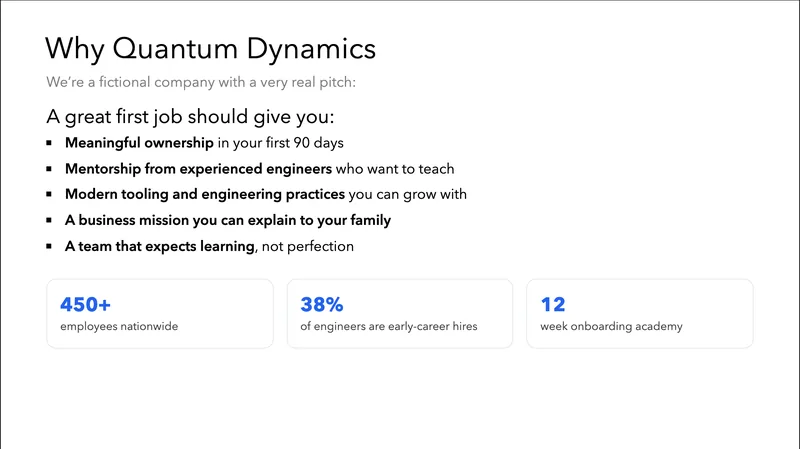Click the bold "A team that expects learning" text

[160, 246]
